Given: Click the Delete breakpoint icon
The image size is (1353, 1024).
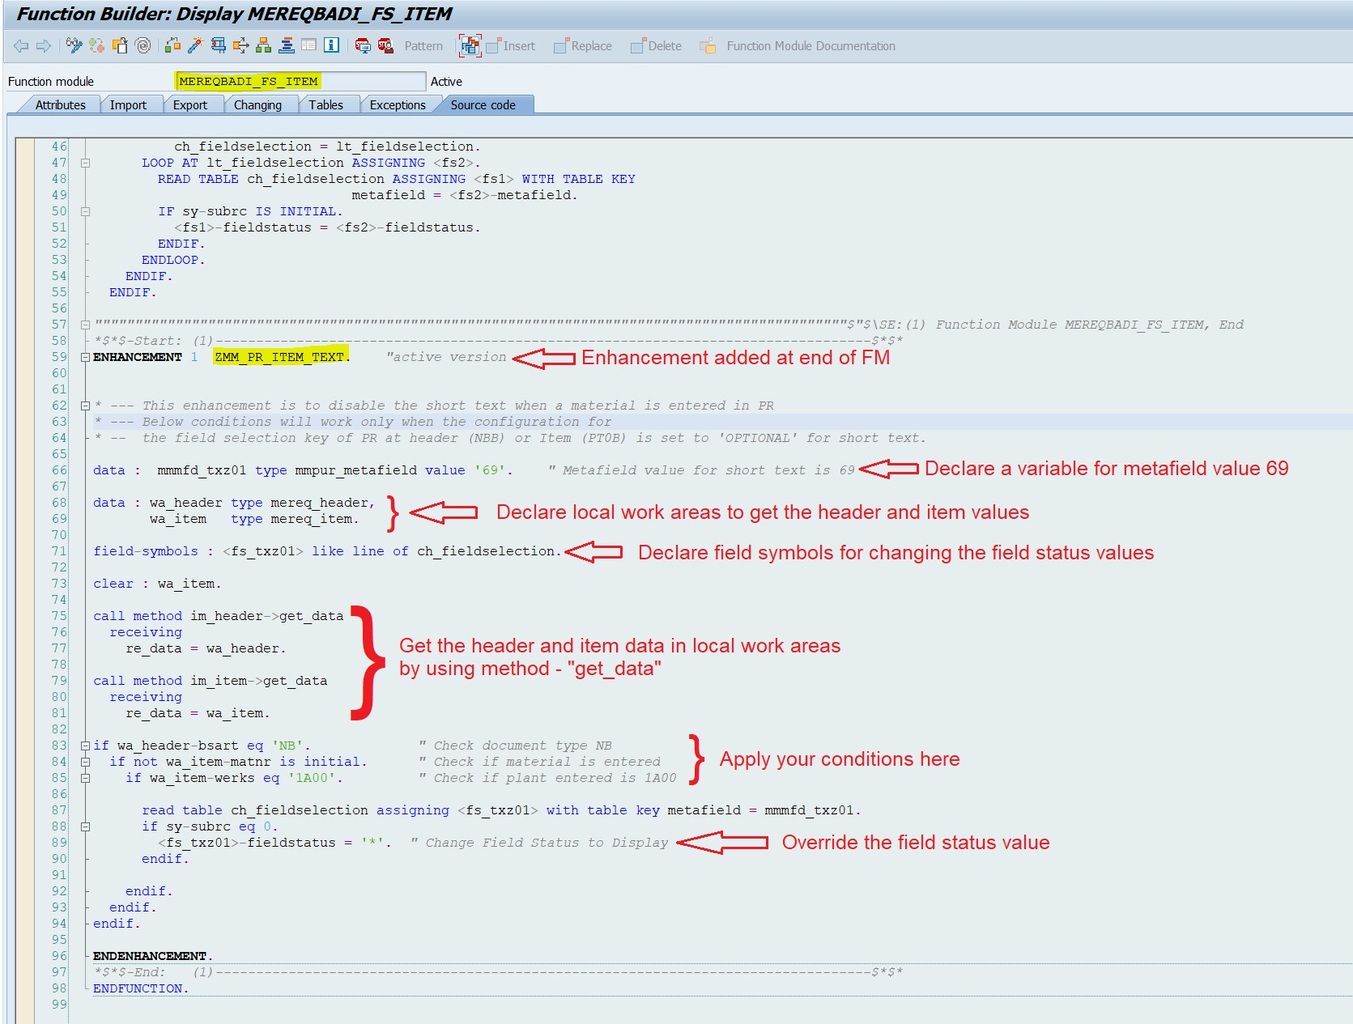Looking at the screenshot, I should (x=386, y=46).
